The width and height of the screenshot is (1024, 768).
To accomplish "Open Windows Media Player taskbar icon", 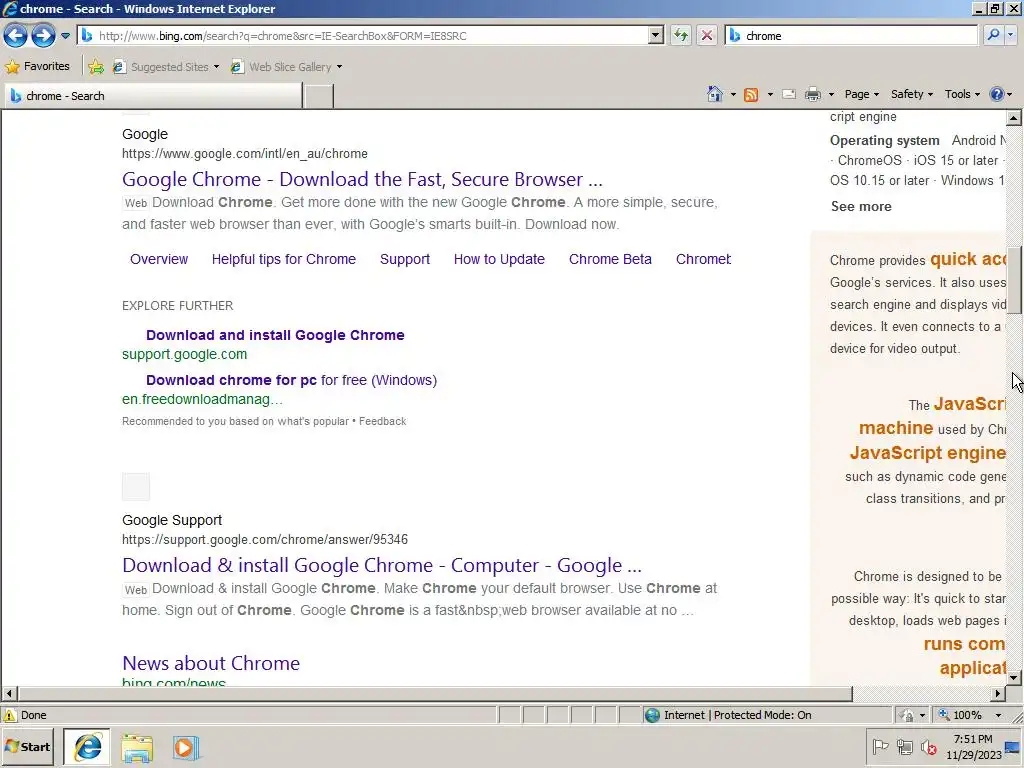I will tap(185, 748).
